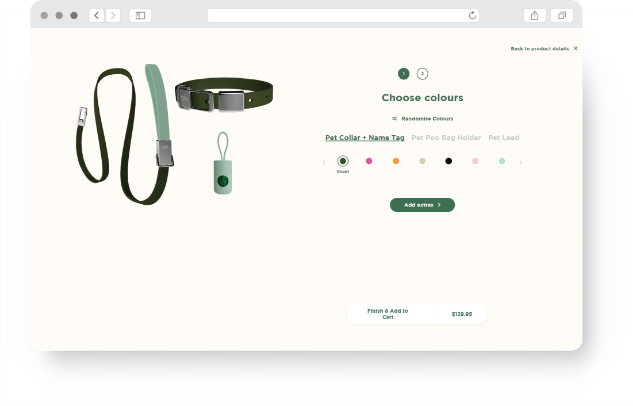Click the Randomise Colours shuffle icon
The height and width of the screenshot is (406, 633).
394,119
